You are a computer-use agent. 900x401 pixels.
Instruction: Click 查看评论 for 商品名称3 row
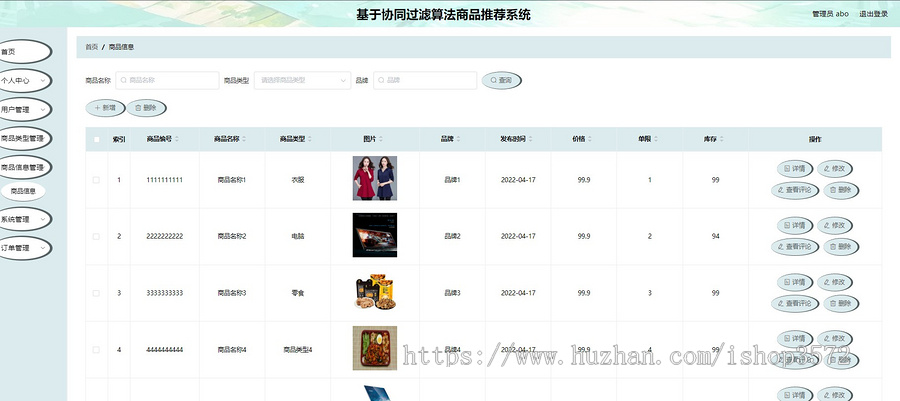795,303
